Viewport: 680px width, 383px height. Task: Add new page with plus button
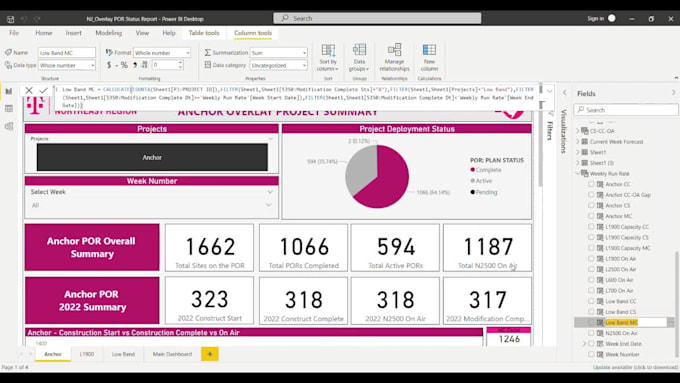tap(210, 354)
